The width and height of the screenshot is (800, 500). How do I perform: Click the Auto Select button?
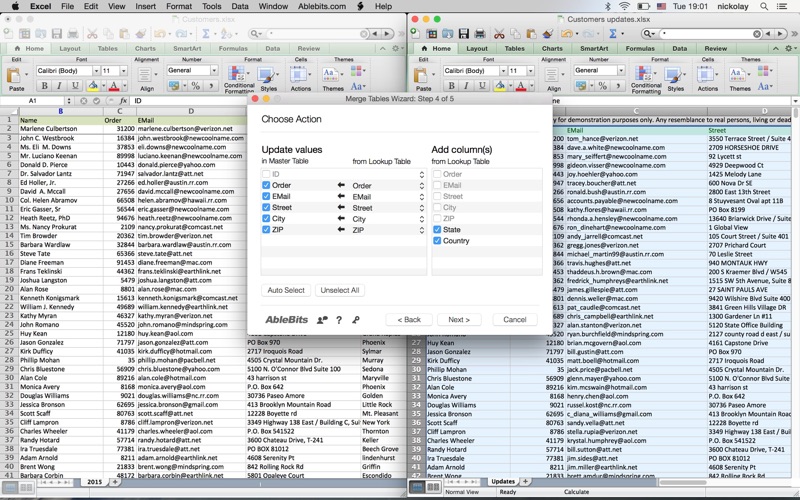point(286,290)
